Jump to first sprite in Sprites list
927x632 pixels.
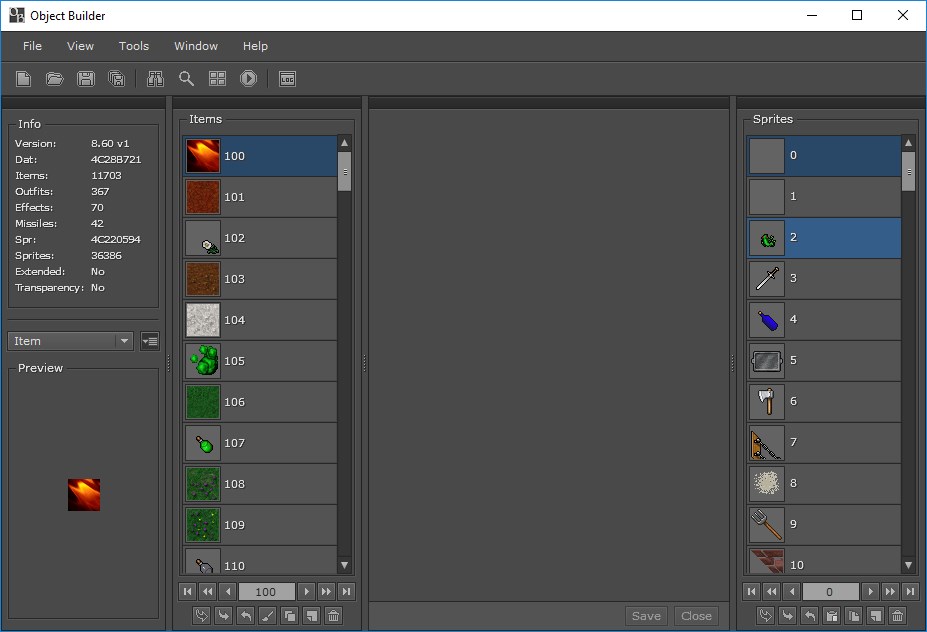click(x=751, y=592)
